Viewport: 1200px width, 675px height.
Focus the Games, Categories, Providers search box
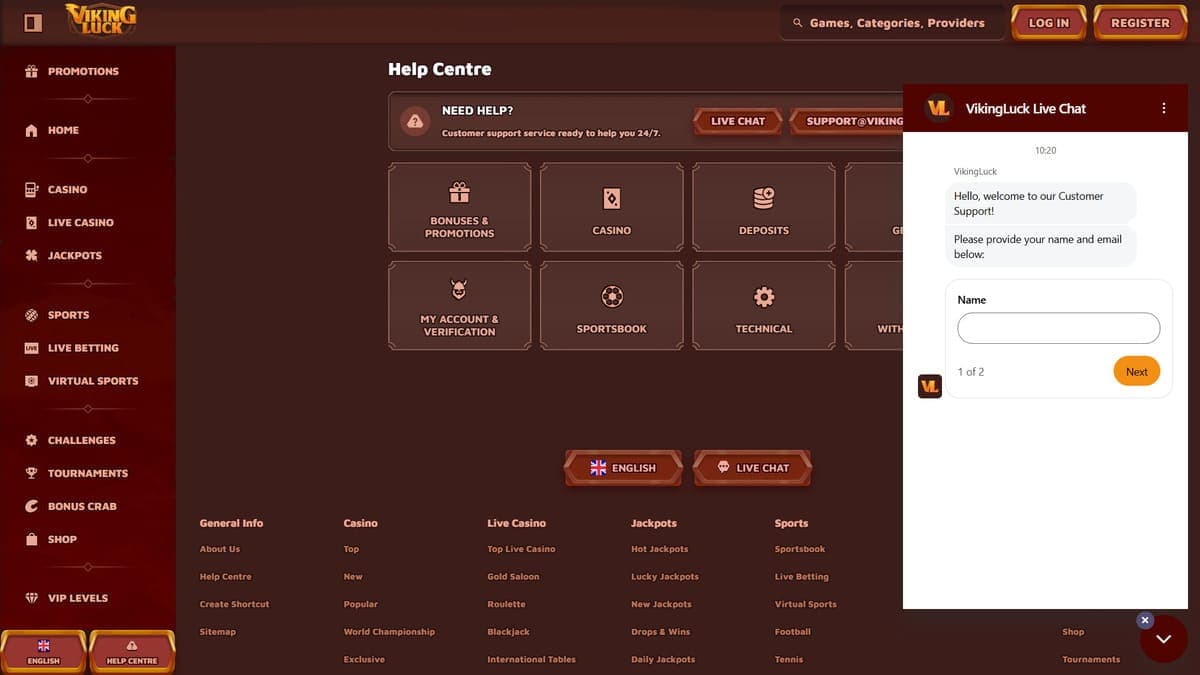point(893,23)
